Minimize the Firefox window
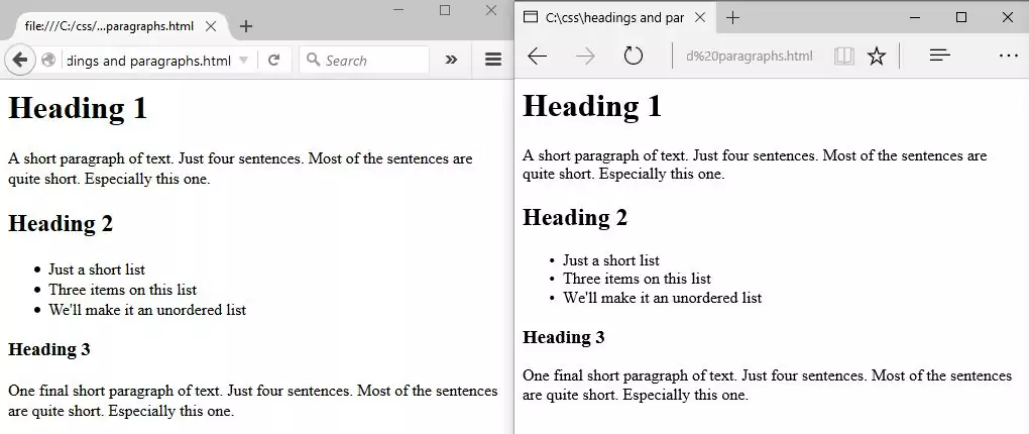This screenshot has width=1029, height=434. (x=398, y=10)
